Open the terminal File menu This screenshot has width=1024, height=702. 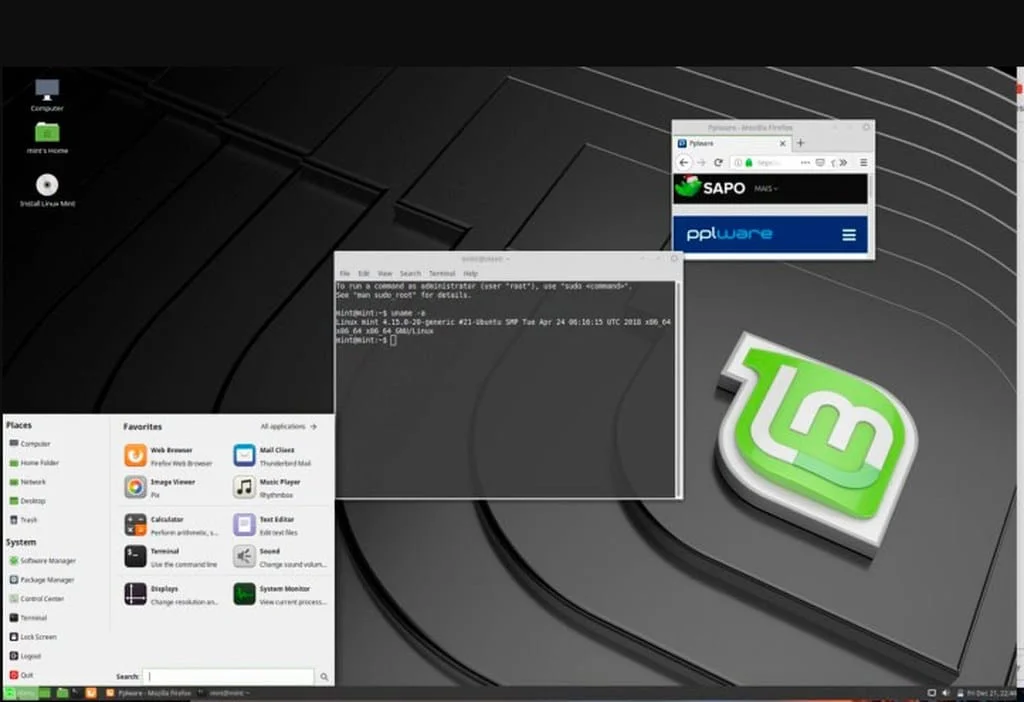tap(345, 274)
